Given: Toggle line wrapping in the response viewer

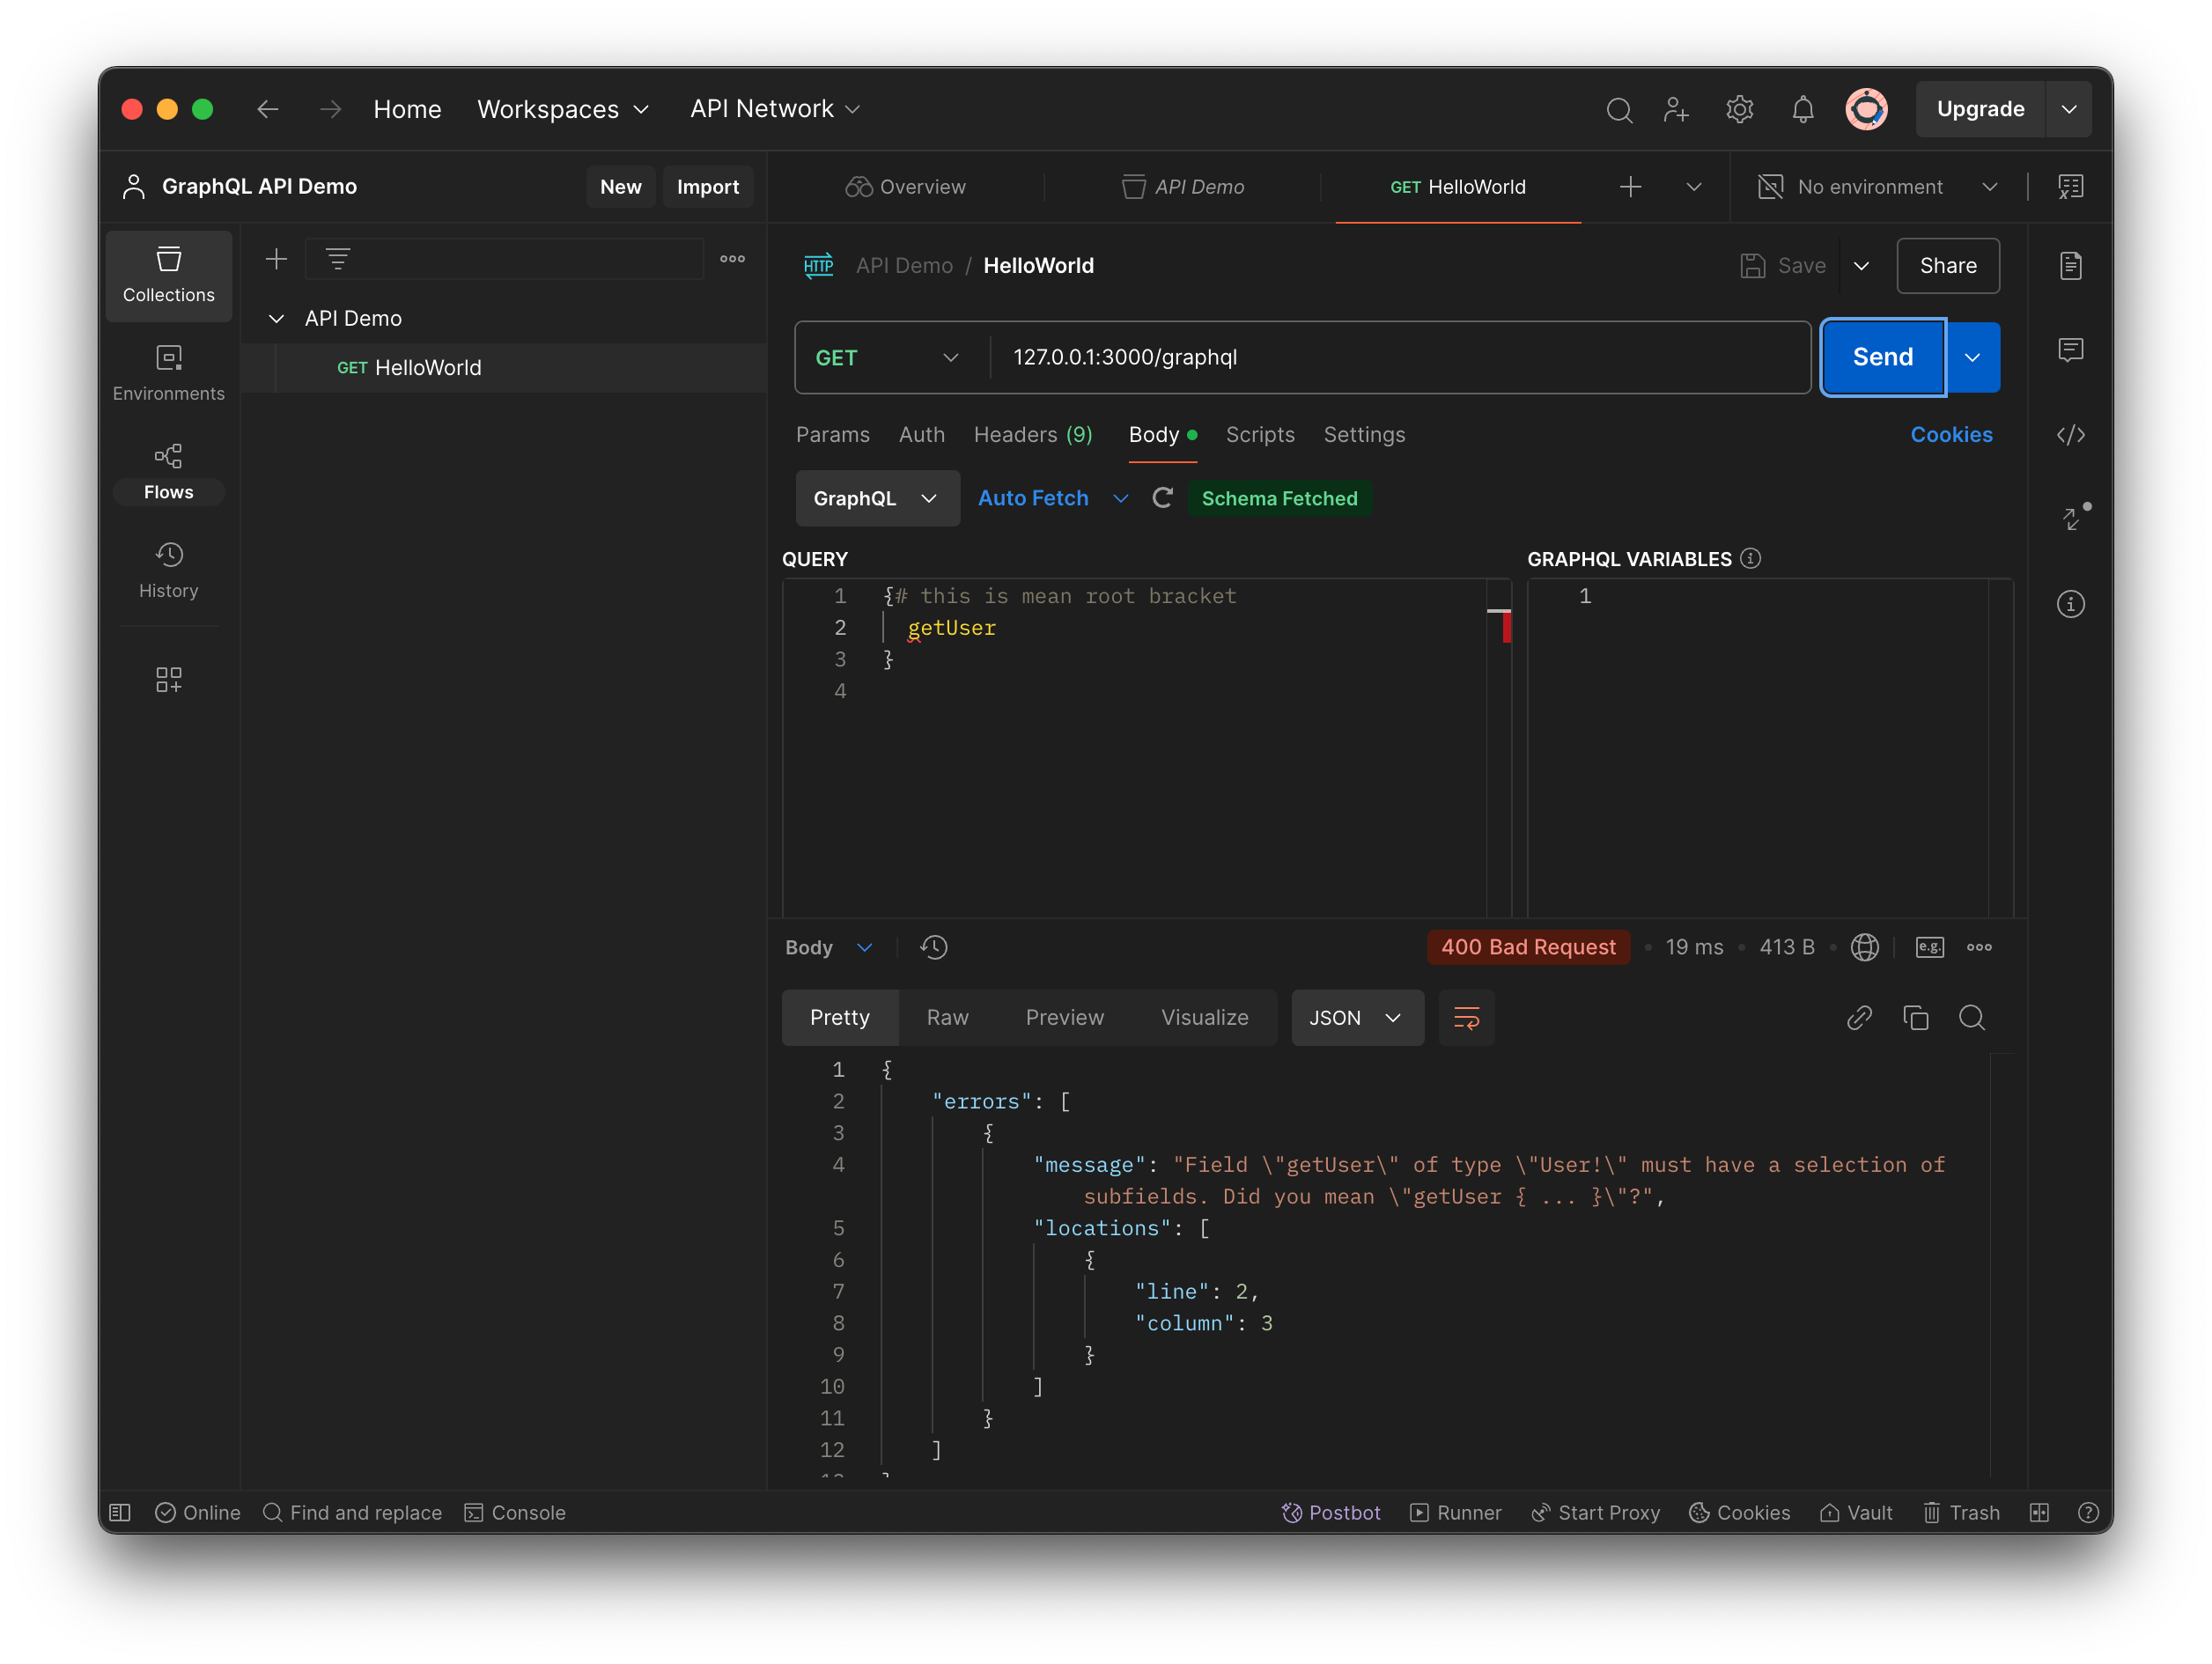Looking at the screenshot, I should (1466, 1017).
